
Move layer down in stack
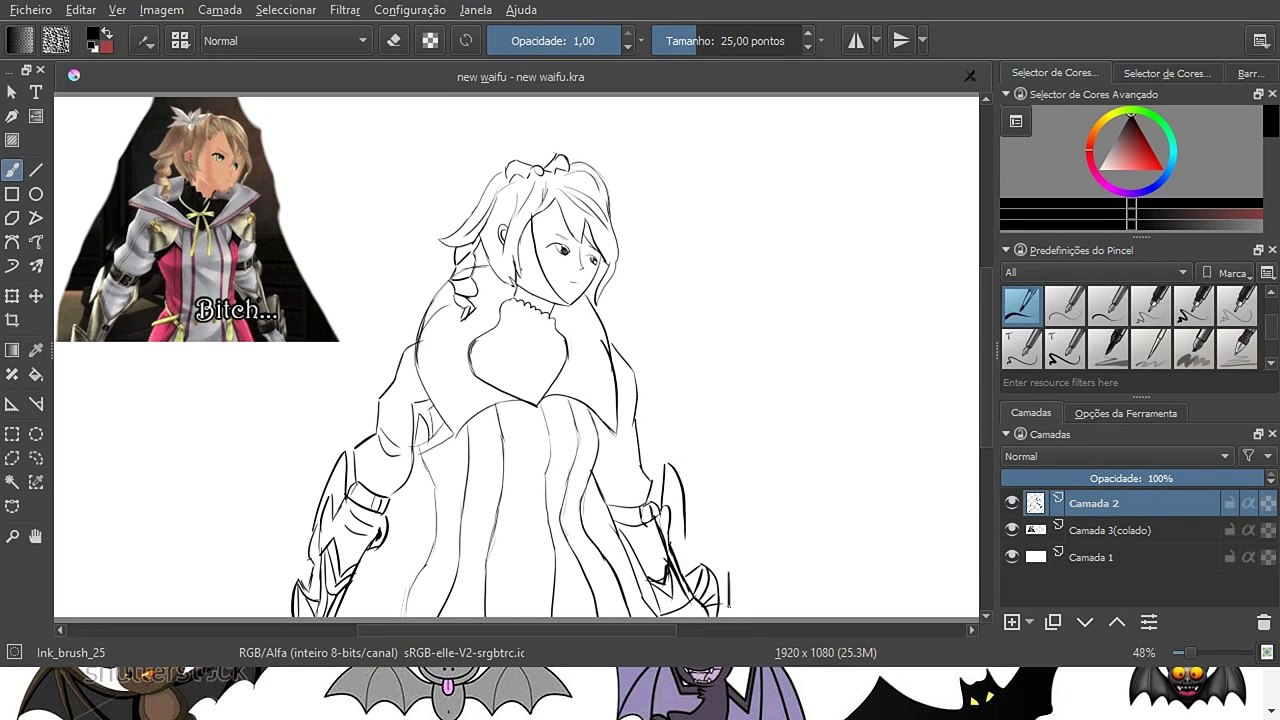(1085, 622)
